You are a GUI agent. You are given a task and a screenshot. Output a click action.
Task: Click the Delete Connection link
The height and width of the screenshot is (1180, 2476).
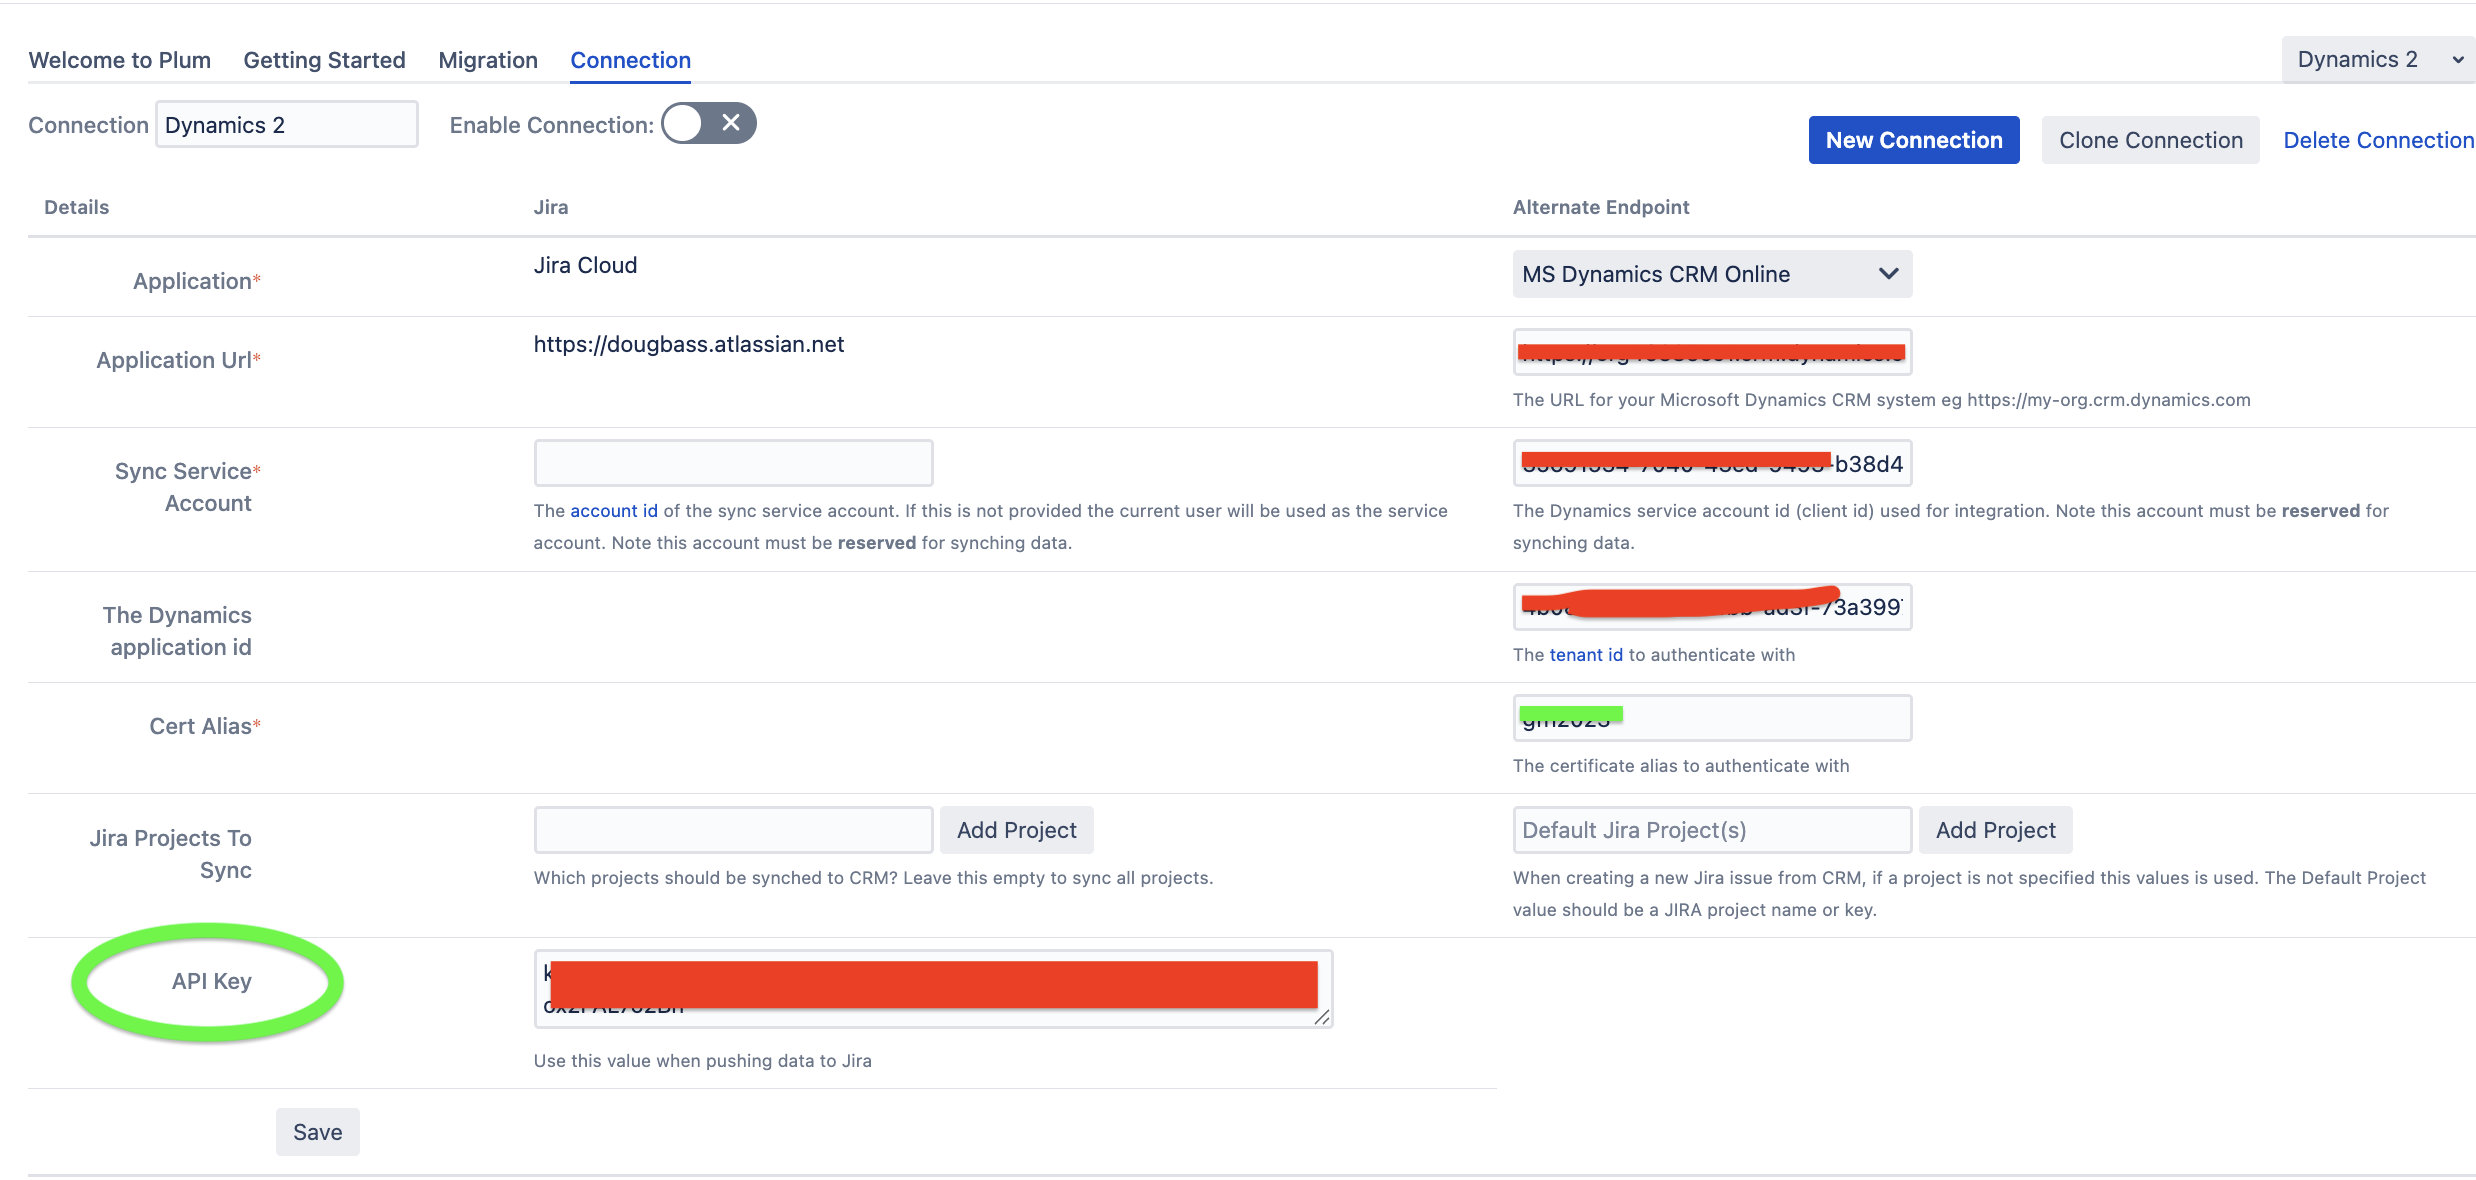(2379, 140)
